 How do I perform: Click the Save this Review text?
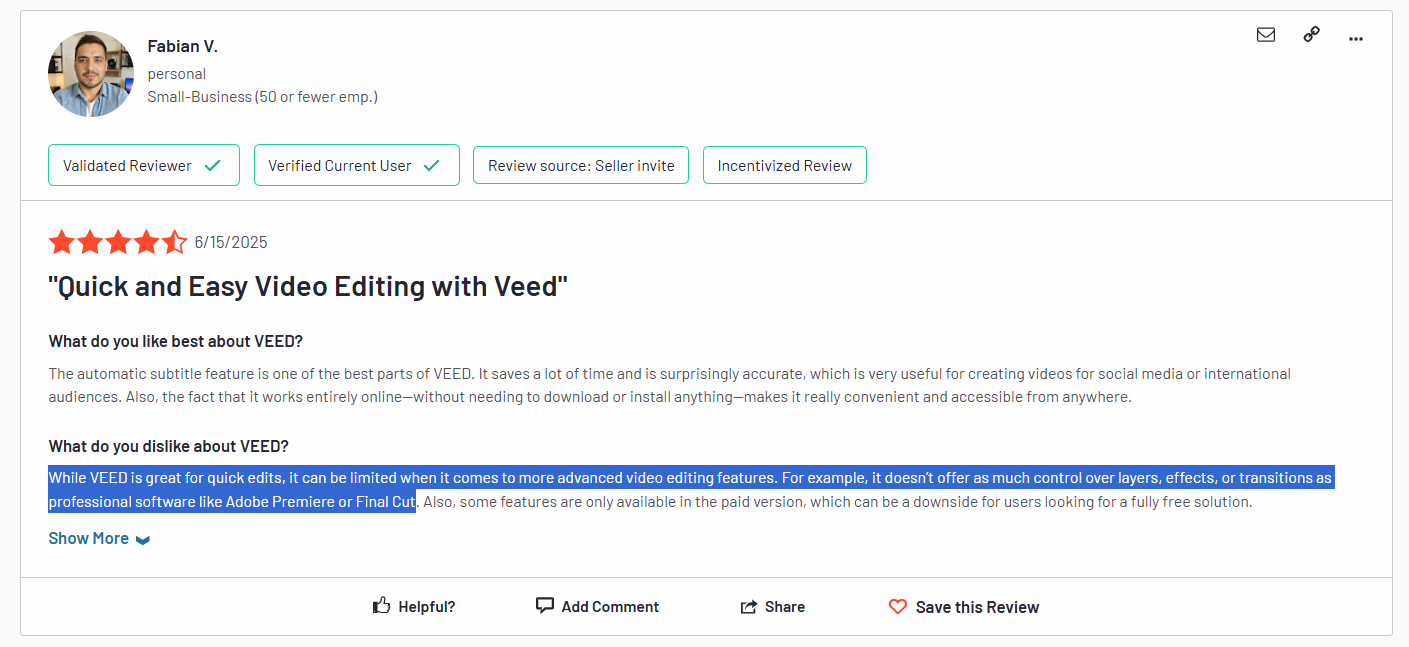pyautogui.click(x=977, y=607)
